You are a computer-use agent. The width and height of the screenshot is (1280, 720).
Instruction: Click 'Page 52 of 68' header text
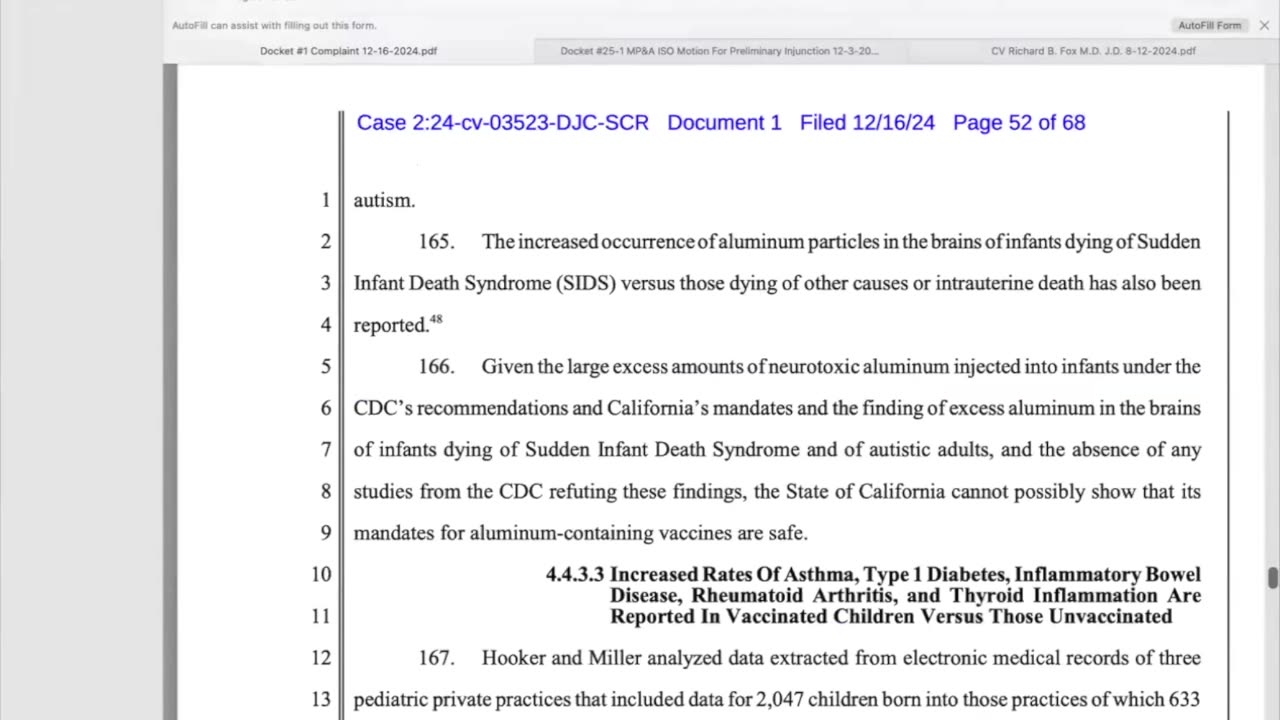(1019, 123)
